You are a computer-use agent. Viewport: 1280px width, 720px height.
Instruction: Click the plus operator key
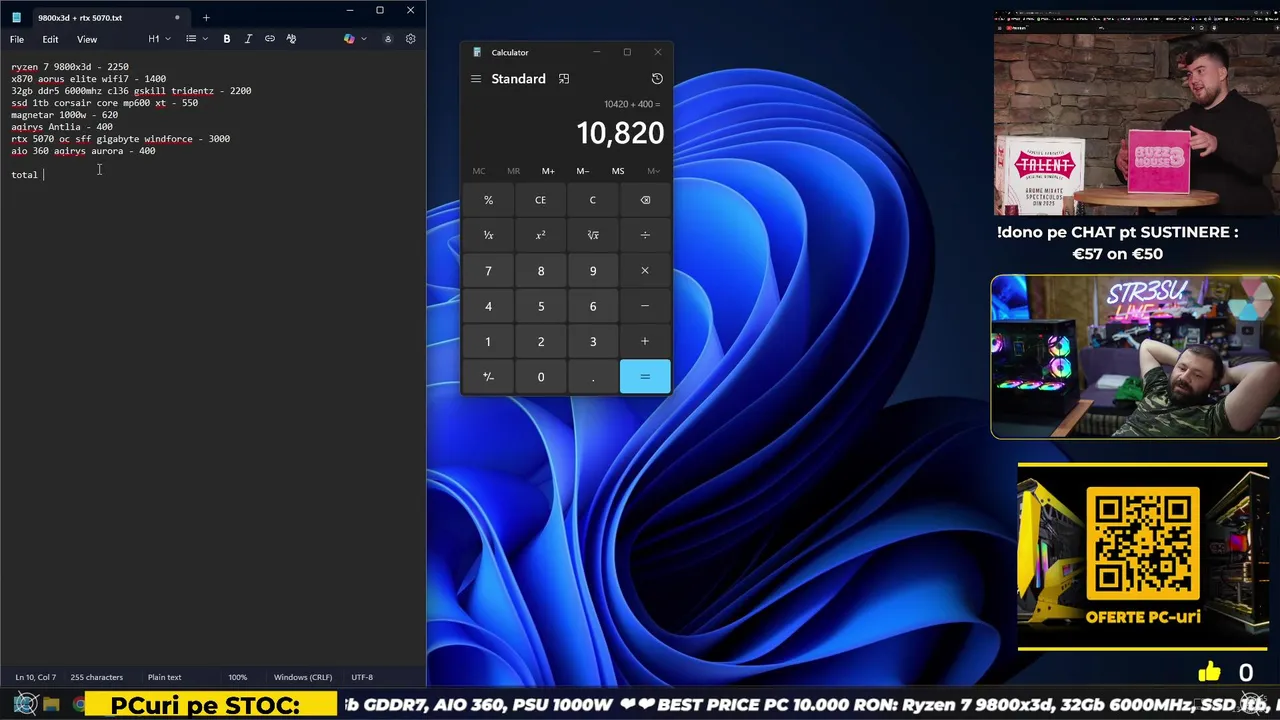(645, 342)
